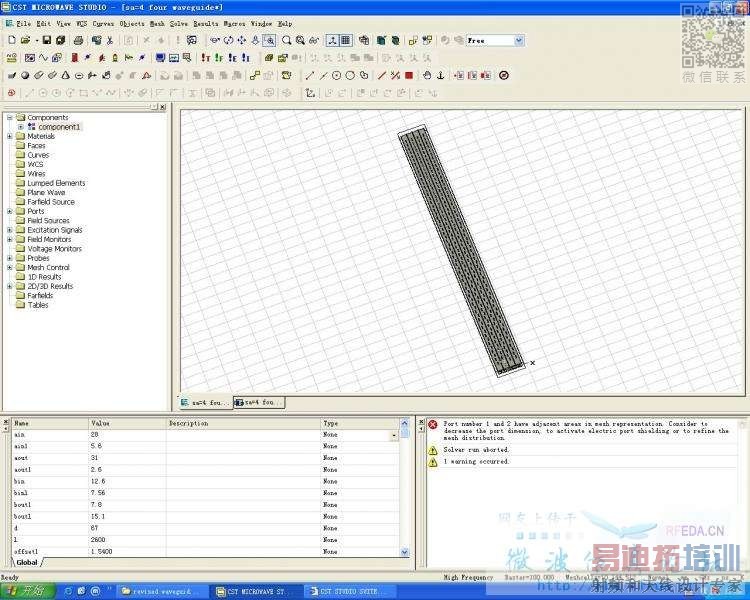Click the Save floppy disk icon

[47, 40]
